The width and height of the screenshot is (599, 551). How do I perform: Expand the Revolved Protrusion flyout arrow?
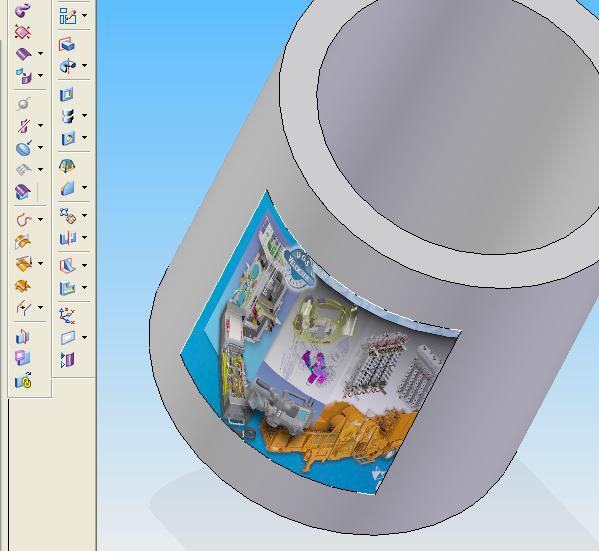[x=84, y=66]
